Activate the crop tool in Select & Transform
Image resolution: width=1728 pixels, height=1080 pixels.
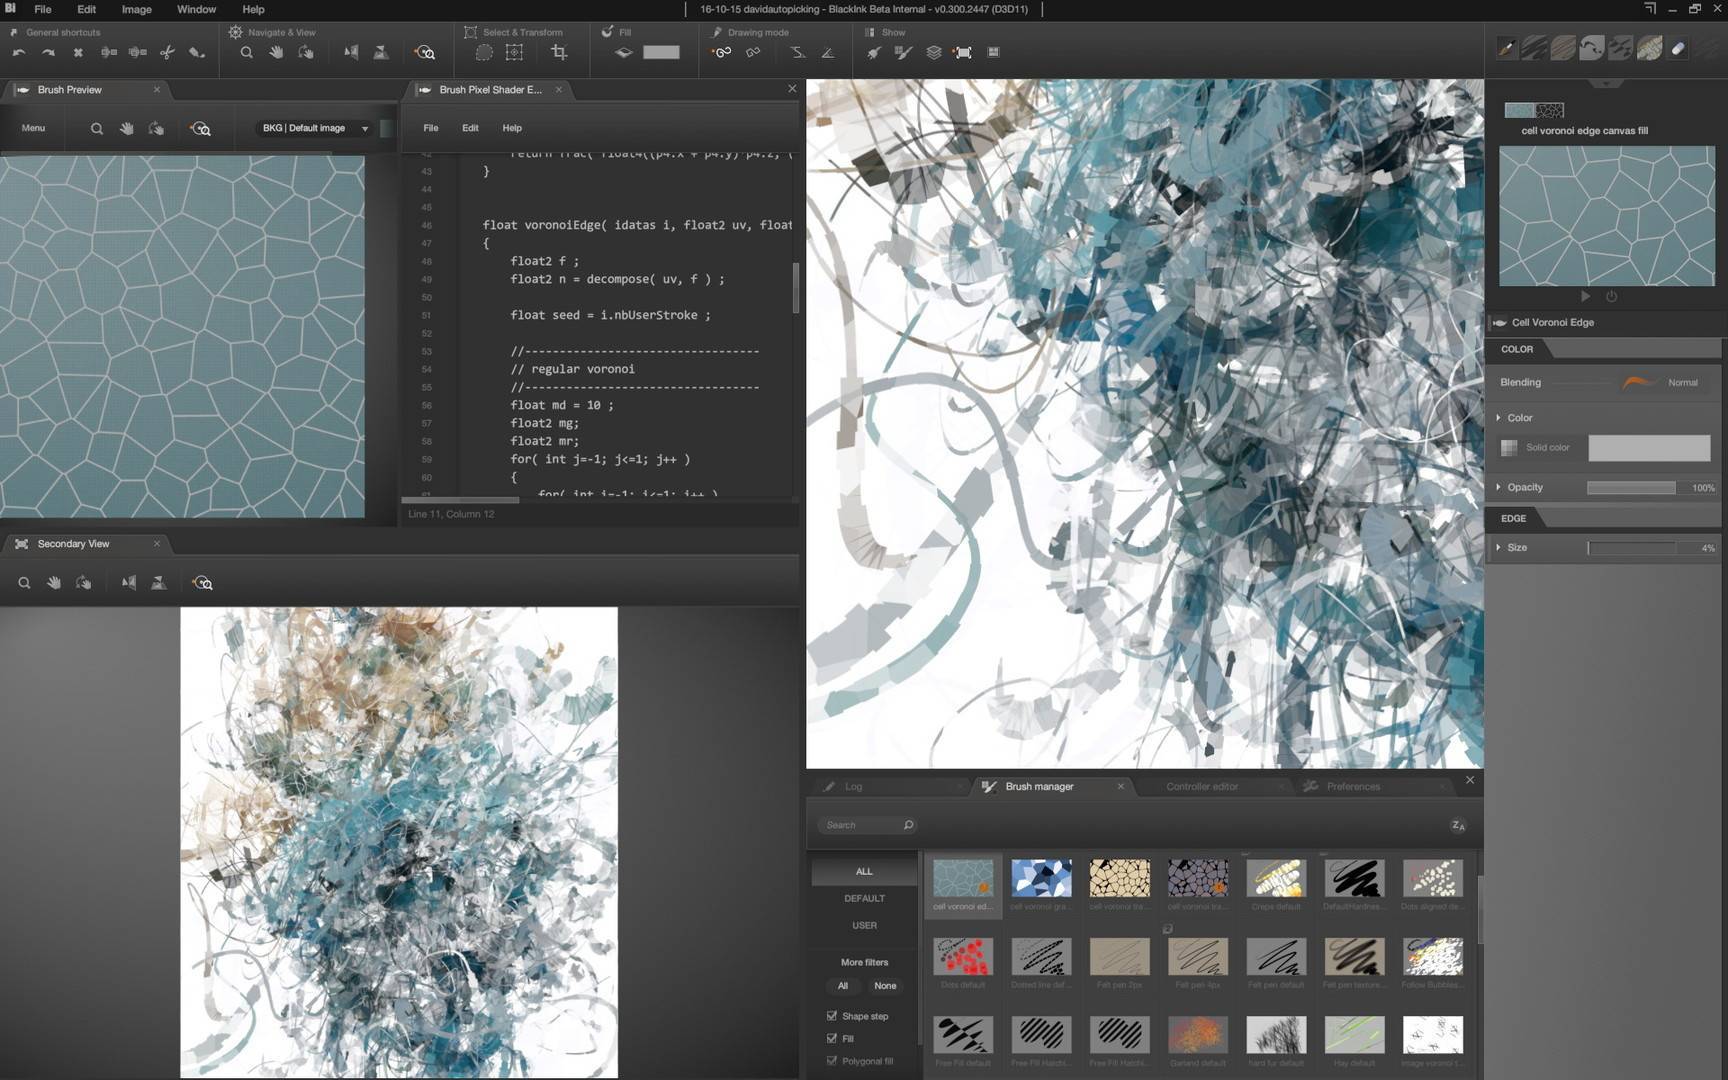[x=559, y=53]
